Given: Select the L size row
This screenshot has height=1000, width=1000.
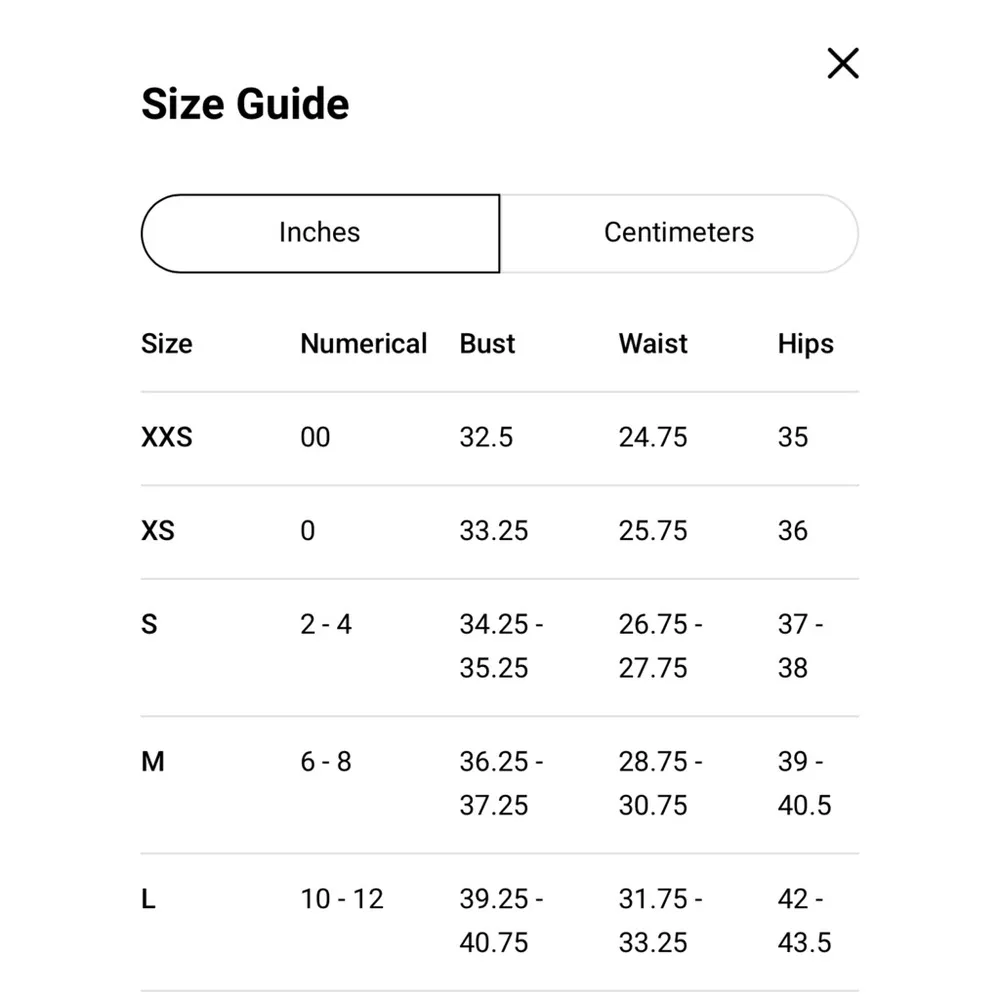Looking at the screenshot, I should point(148,899).
